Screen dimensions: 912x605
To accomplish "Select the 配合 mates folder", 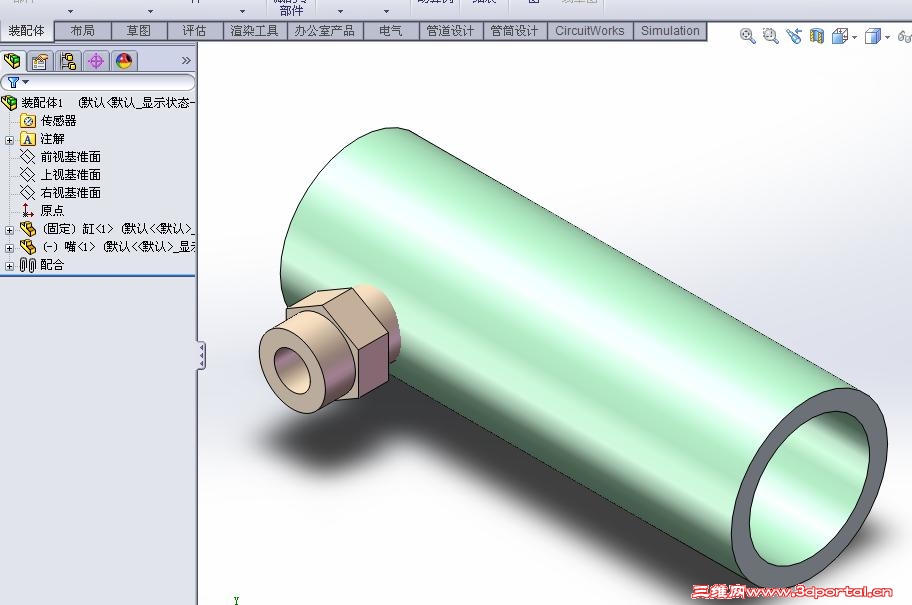I will point(52,265).
